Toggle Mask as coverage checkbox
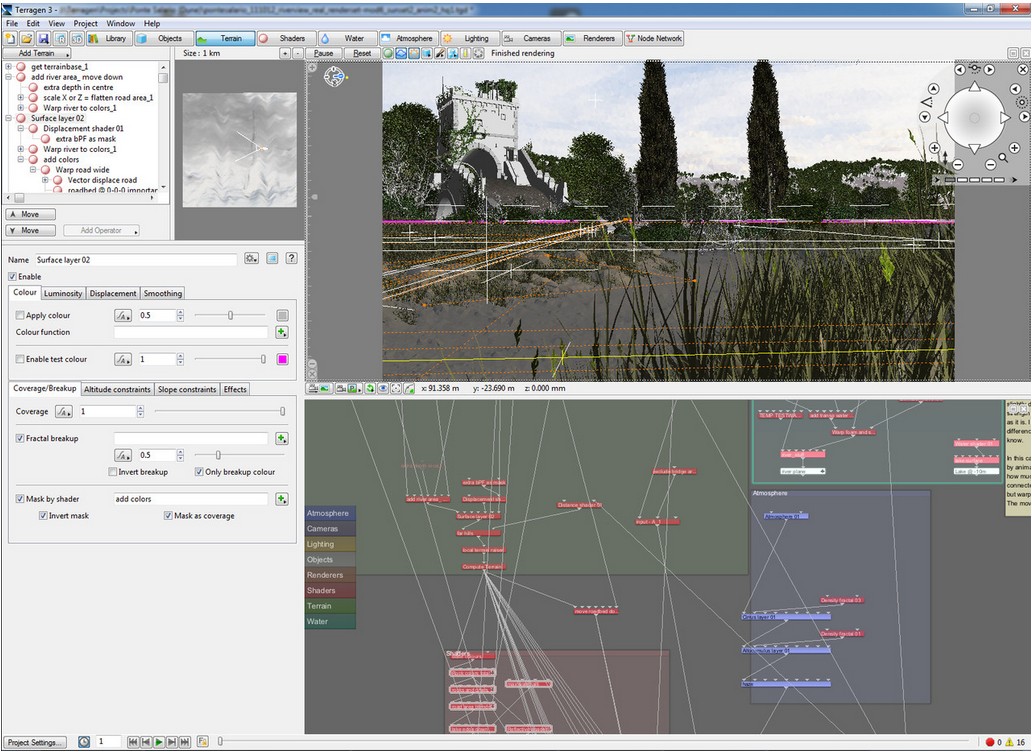Screen dimensions: 1032x752 168,516
